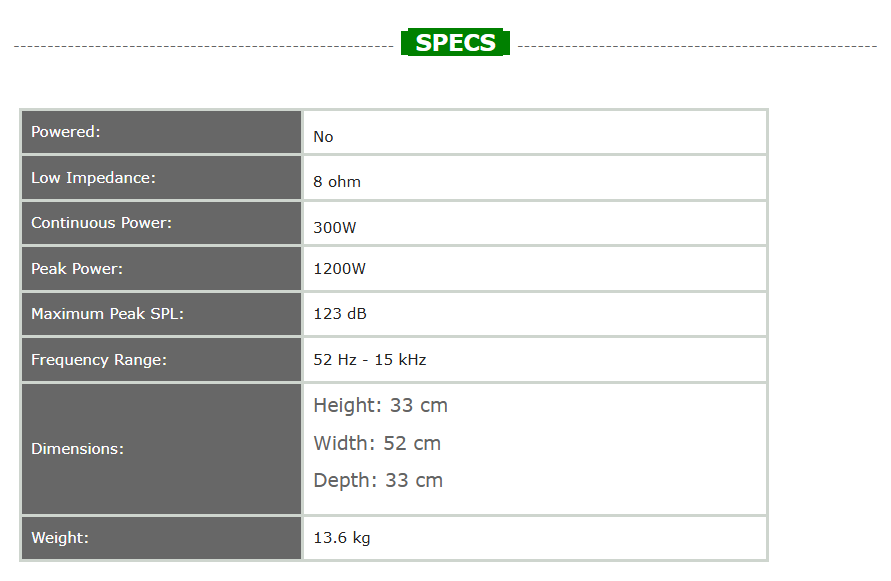
Task: Select the "No" powered value
Action: coord(323,136)
